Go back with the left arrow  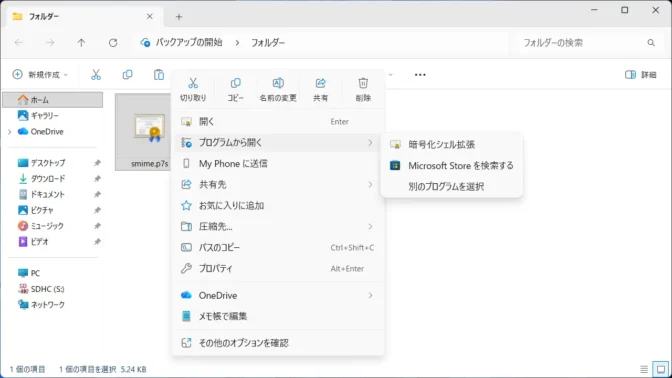[19, 43]
